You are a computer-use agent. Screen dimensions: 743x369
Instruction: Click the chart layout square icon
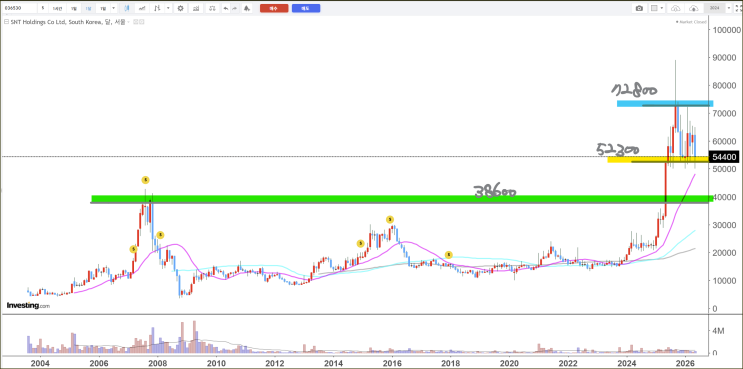pos(654,8)
